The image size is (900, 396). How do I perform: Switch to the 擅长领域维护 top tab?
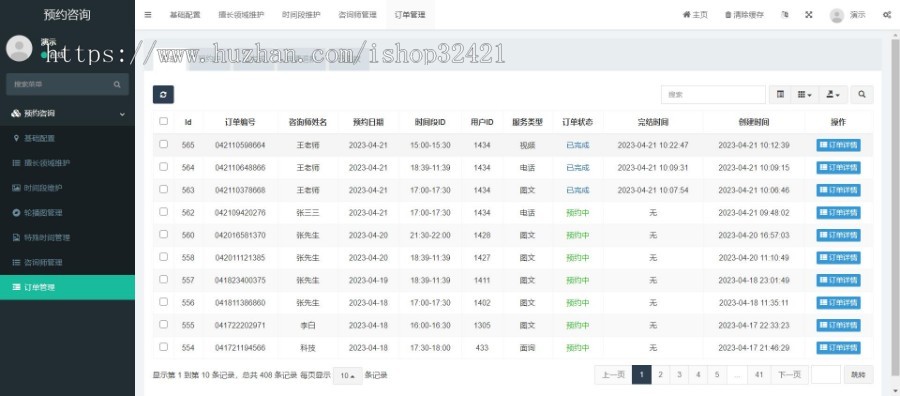(x=241, y=15)
